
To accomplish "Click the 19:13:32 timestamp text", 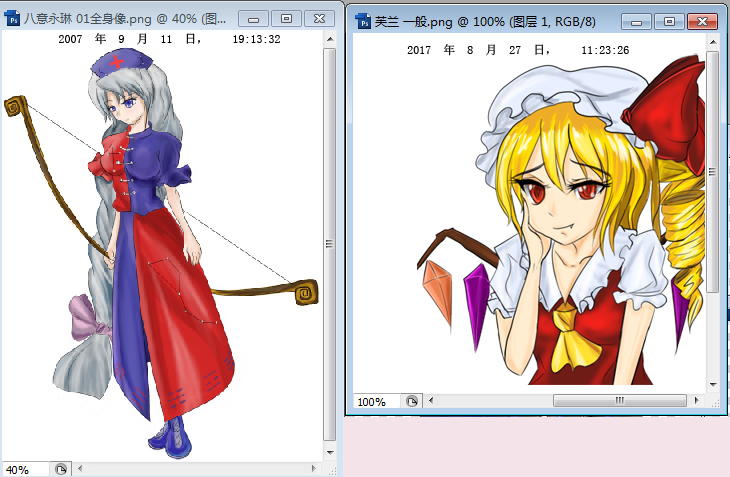I will [257, 39].
